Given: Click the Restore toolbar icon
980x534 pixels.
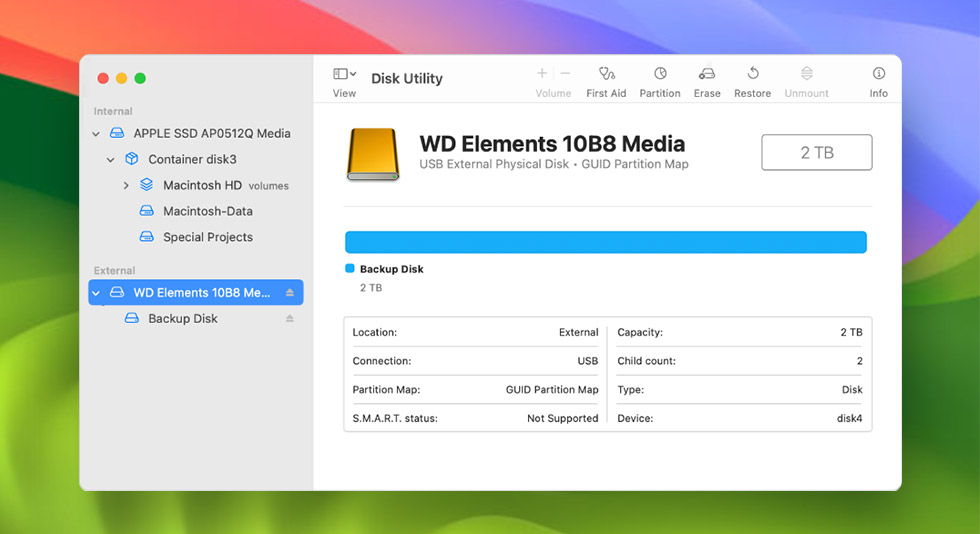Looking at the screenshot, I should [752, 74].
